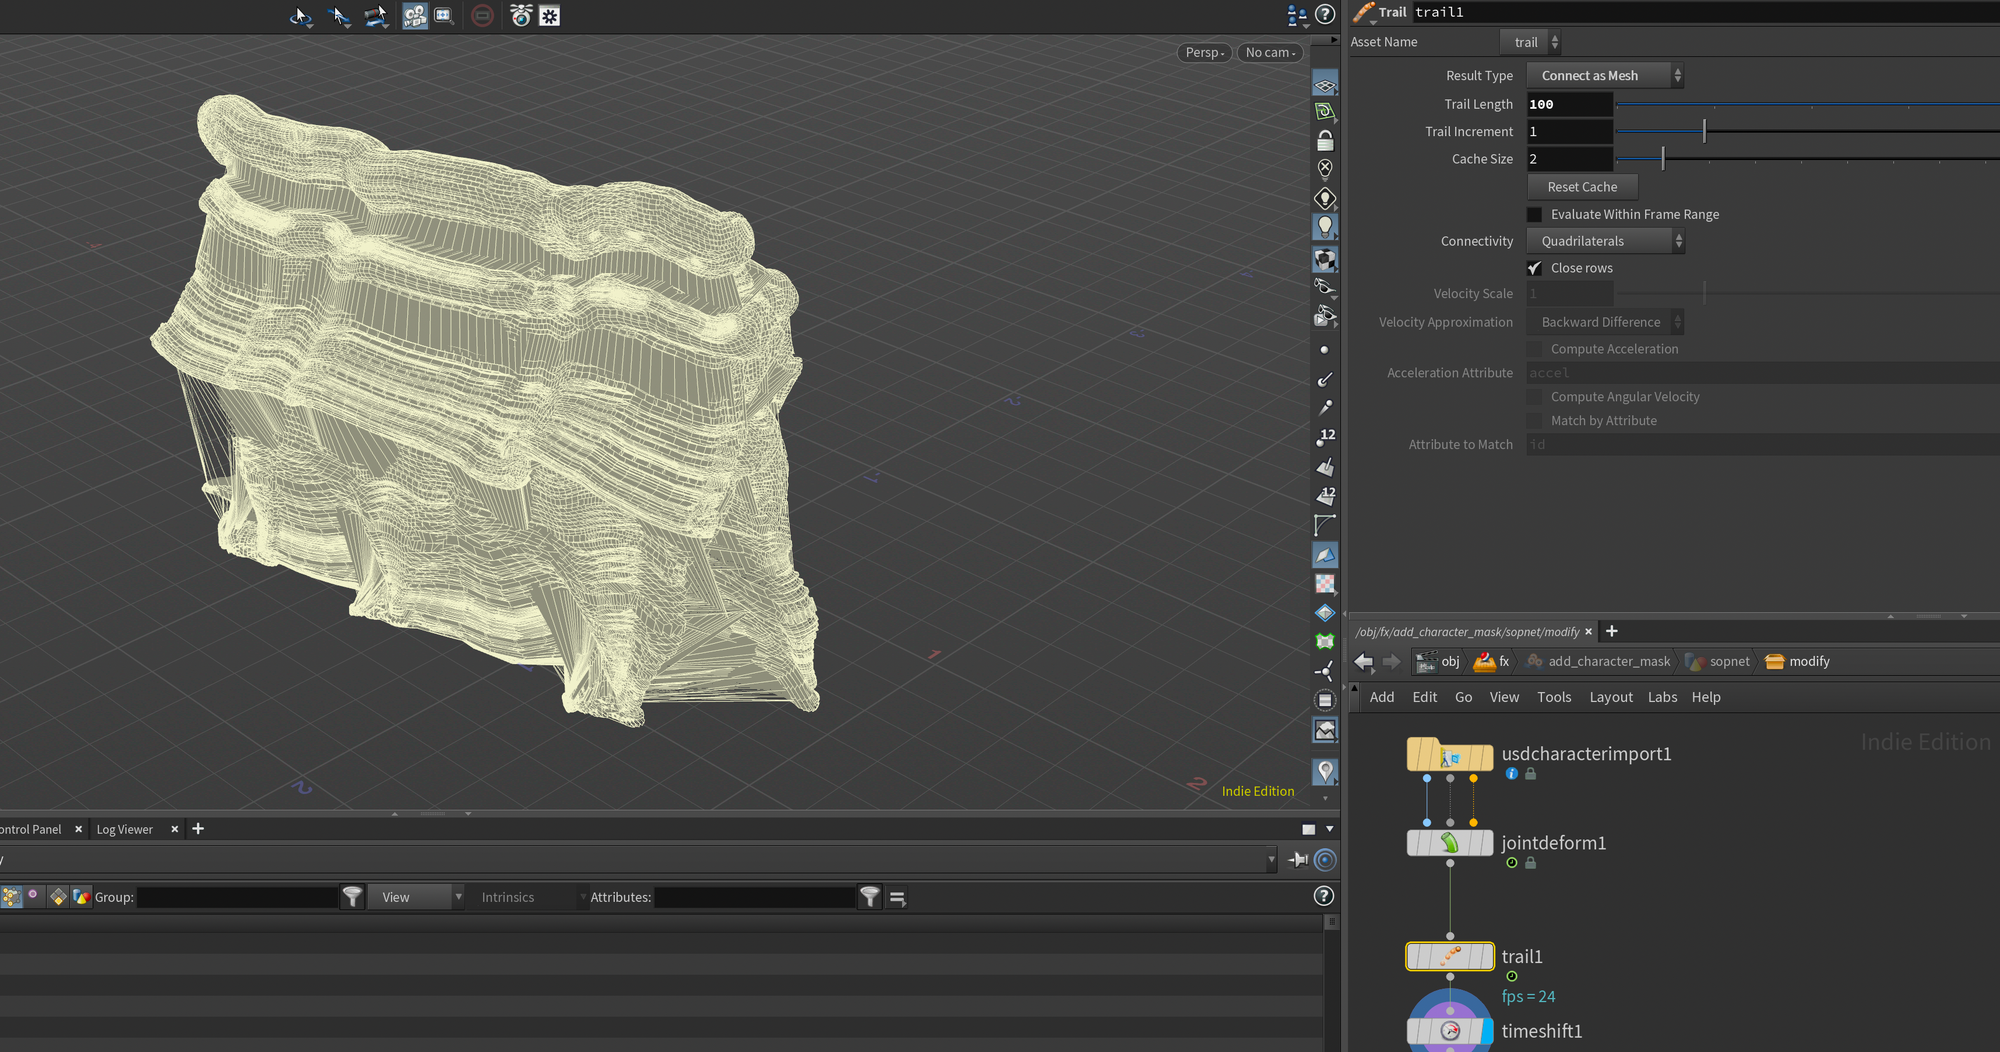The image size is (2000, 1052).
Task: Uncheck the Close rows checkbox
Action: (x=1535, y=268)
